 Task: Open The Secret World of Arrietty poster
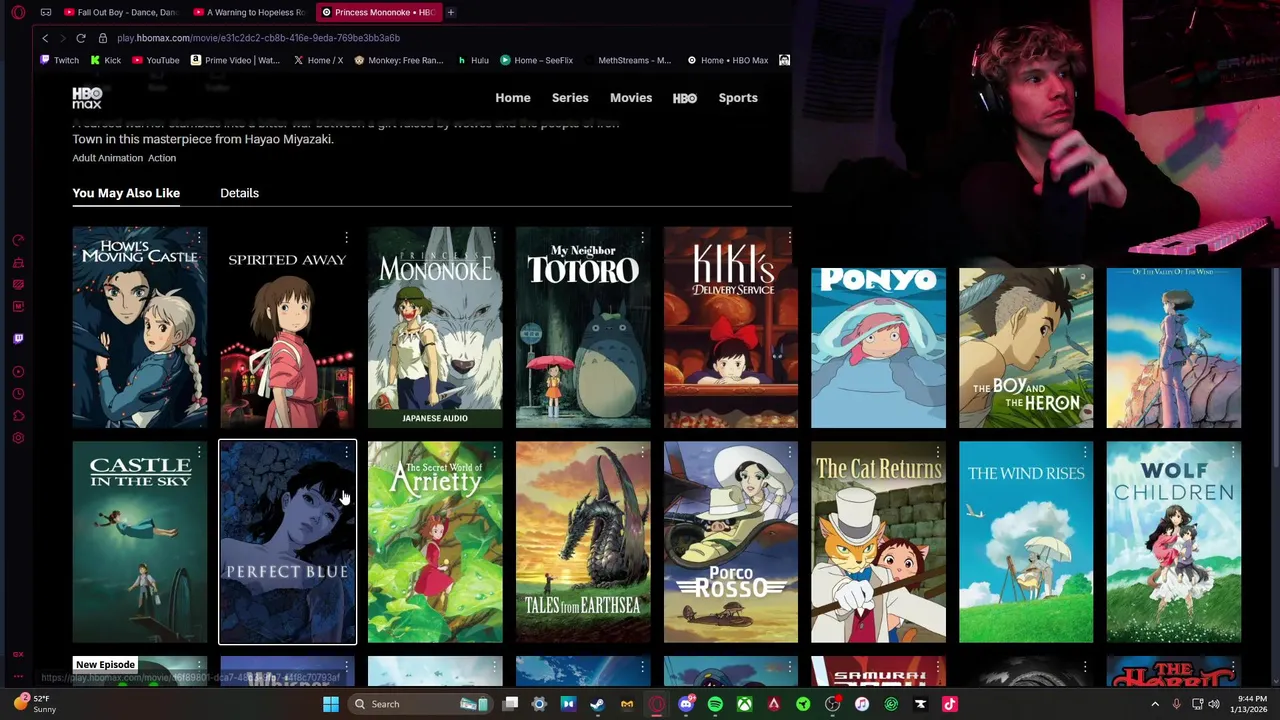[x=435, y=542]
